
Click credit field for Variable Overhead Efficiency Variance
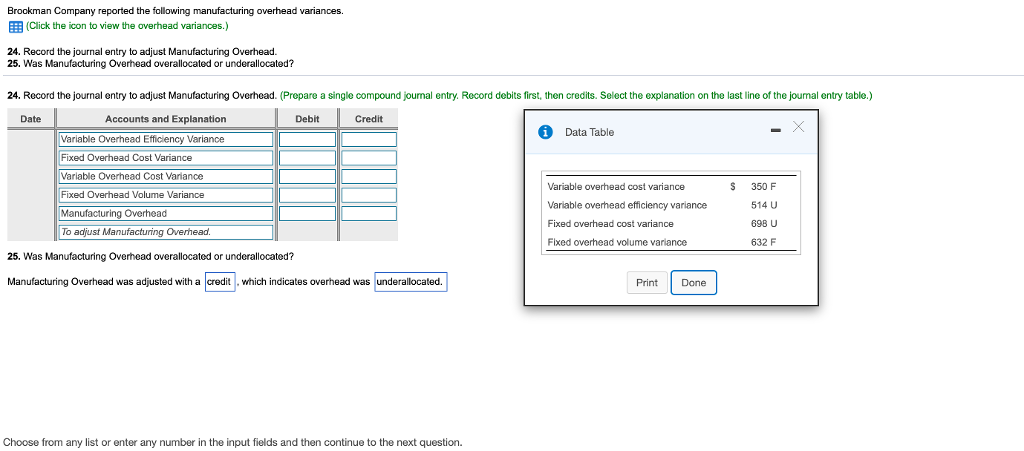369,140
